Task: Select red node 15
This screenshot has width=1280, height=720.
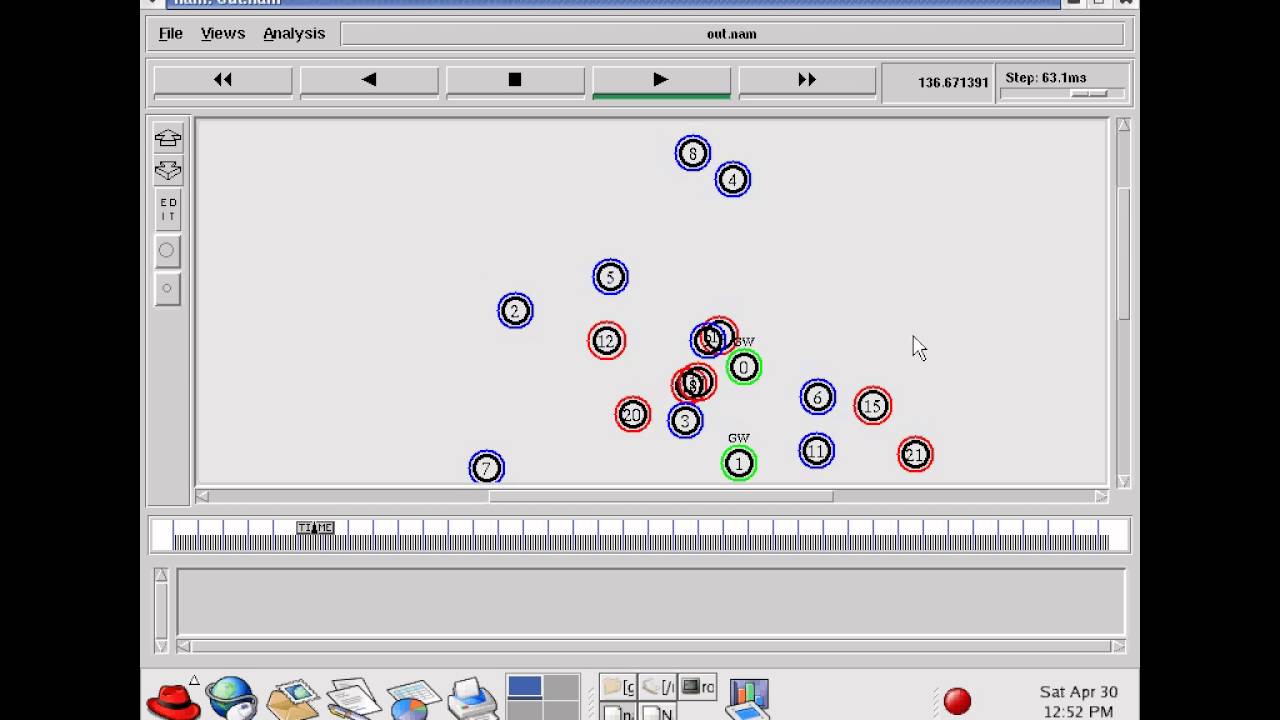Action: 872,405
